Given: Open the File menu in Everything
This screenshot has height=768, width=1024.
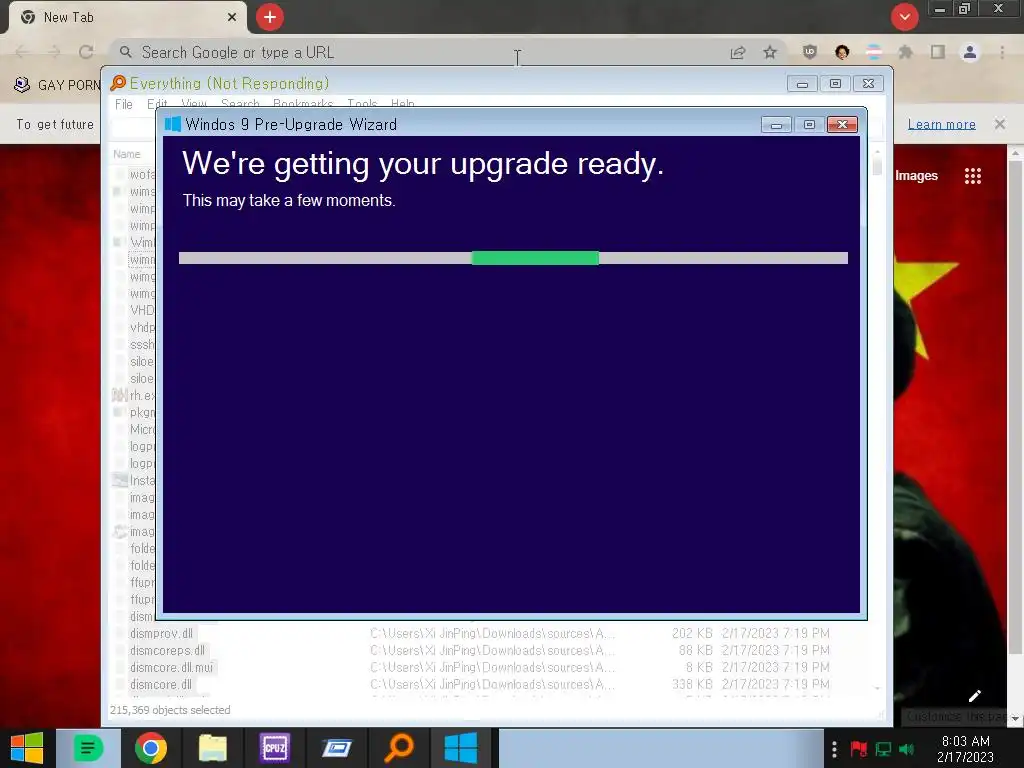Looking at the screenshot, I should [123, 104].
